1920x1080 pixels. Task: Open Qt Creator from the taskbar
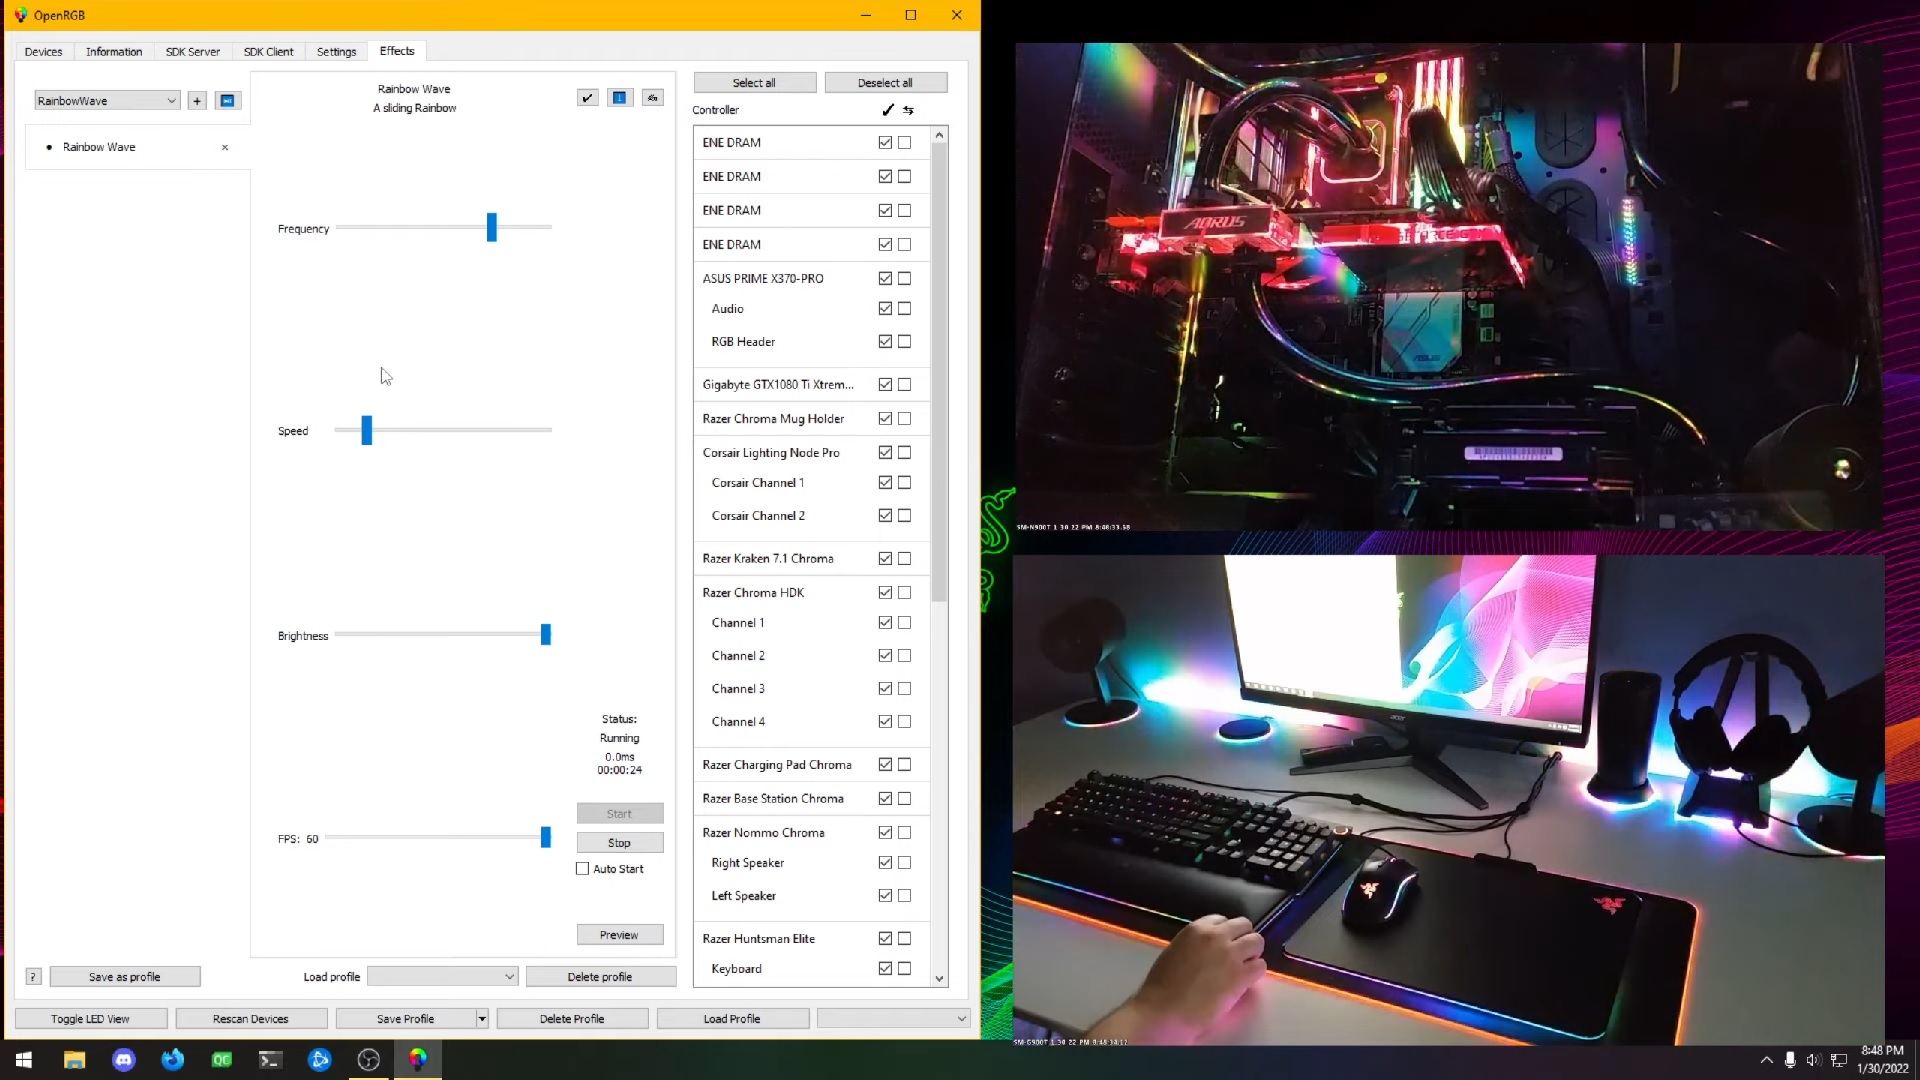(221, 1060)
